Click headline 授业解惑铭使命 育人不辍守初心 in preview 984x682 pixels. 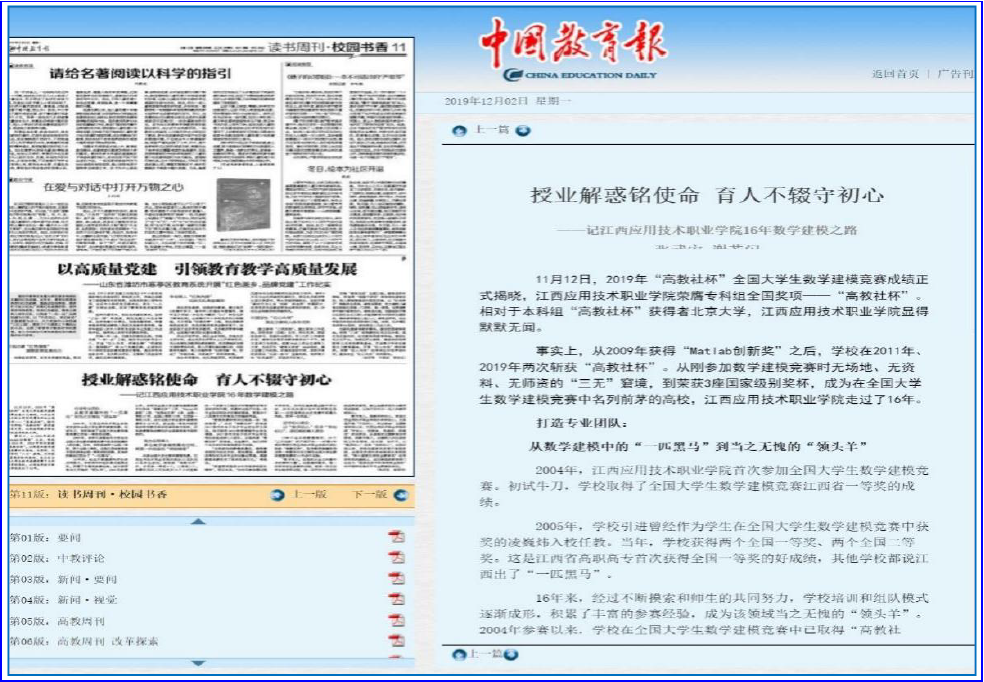pyautogui.click(x=206, y=380)
